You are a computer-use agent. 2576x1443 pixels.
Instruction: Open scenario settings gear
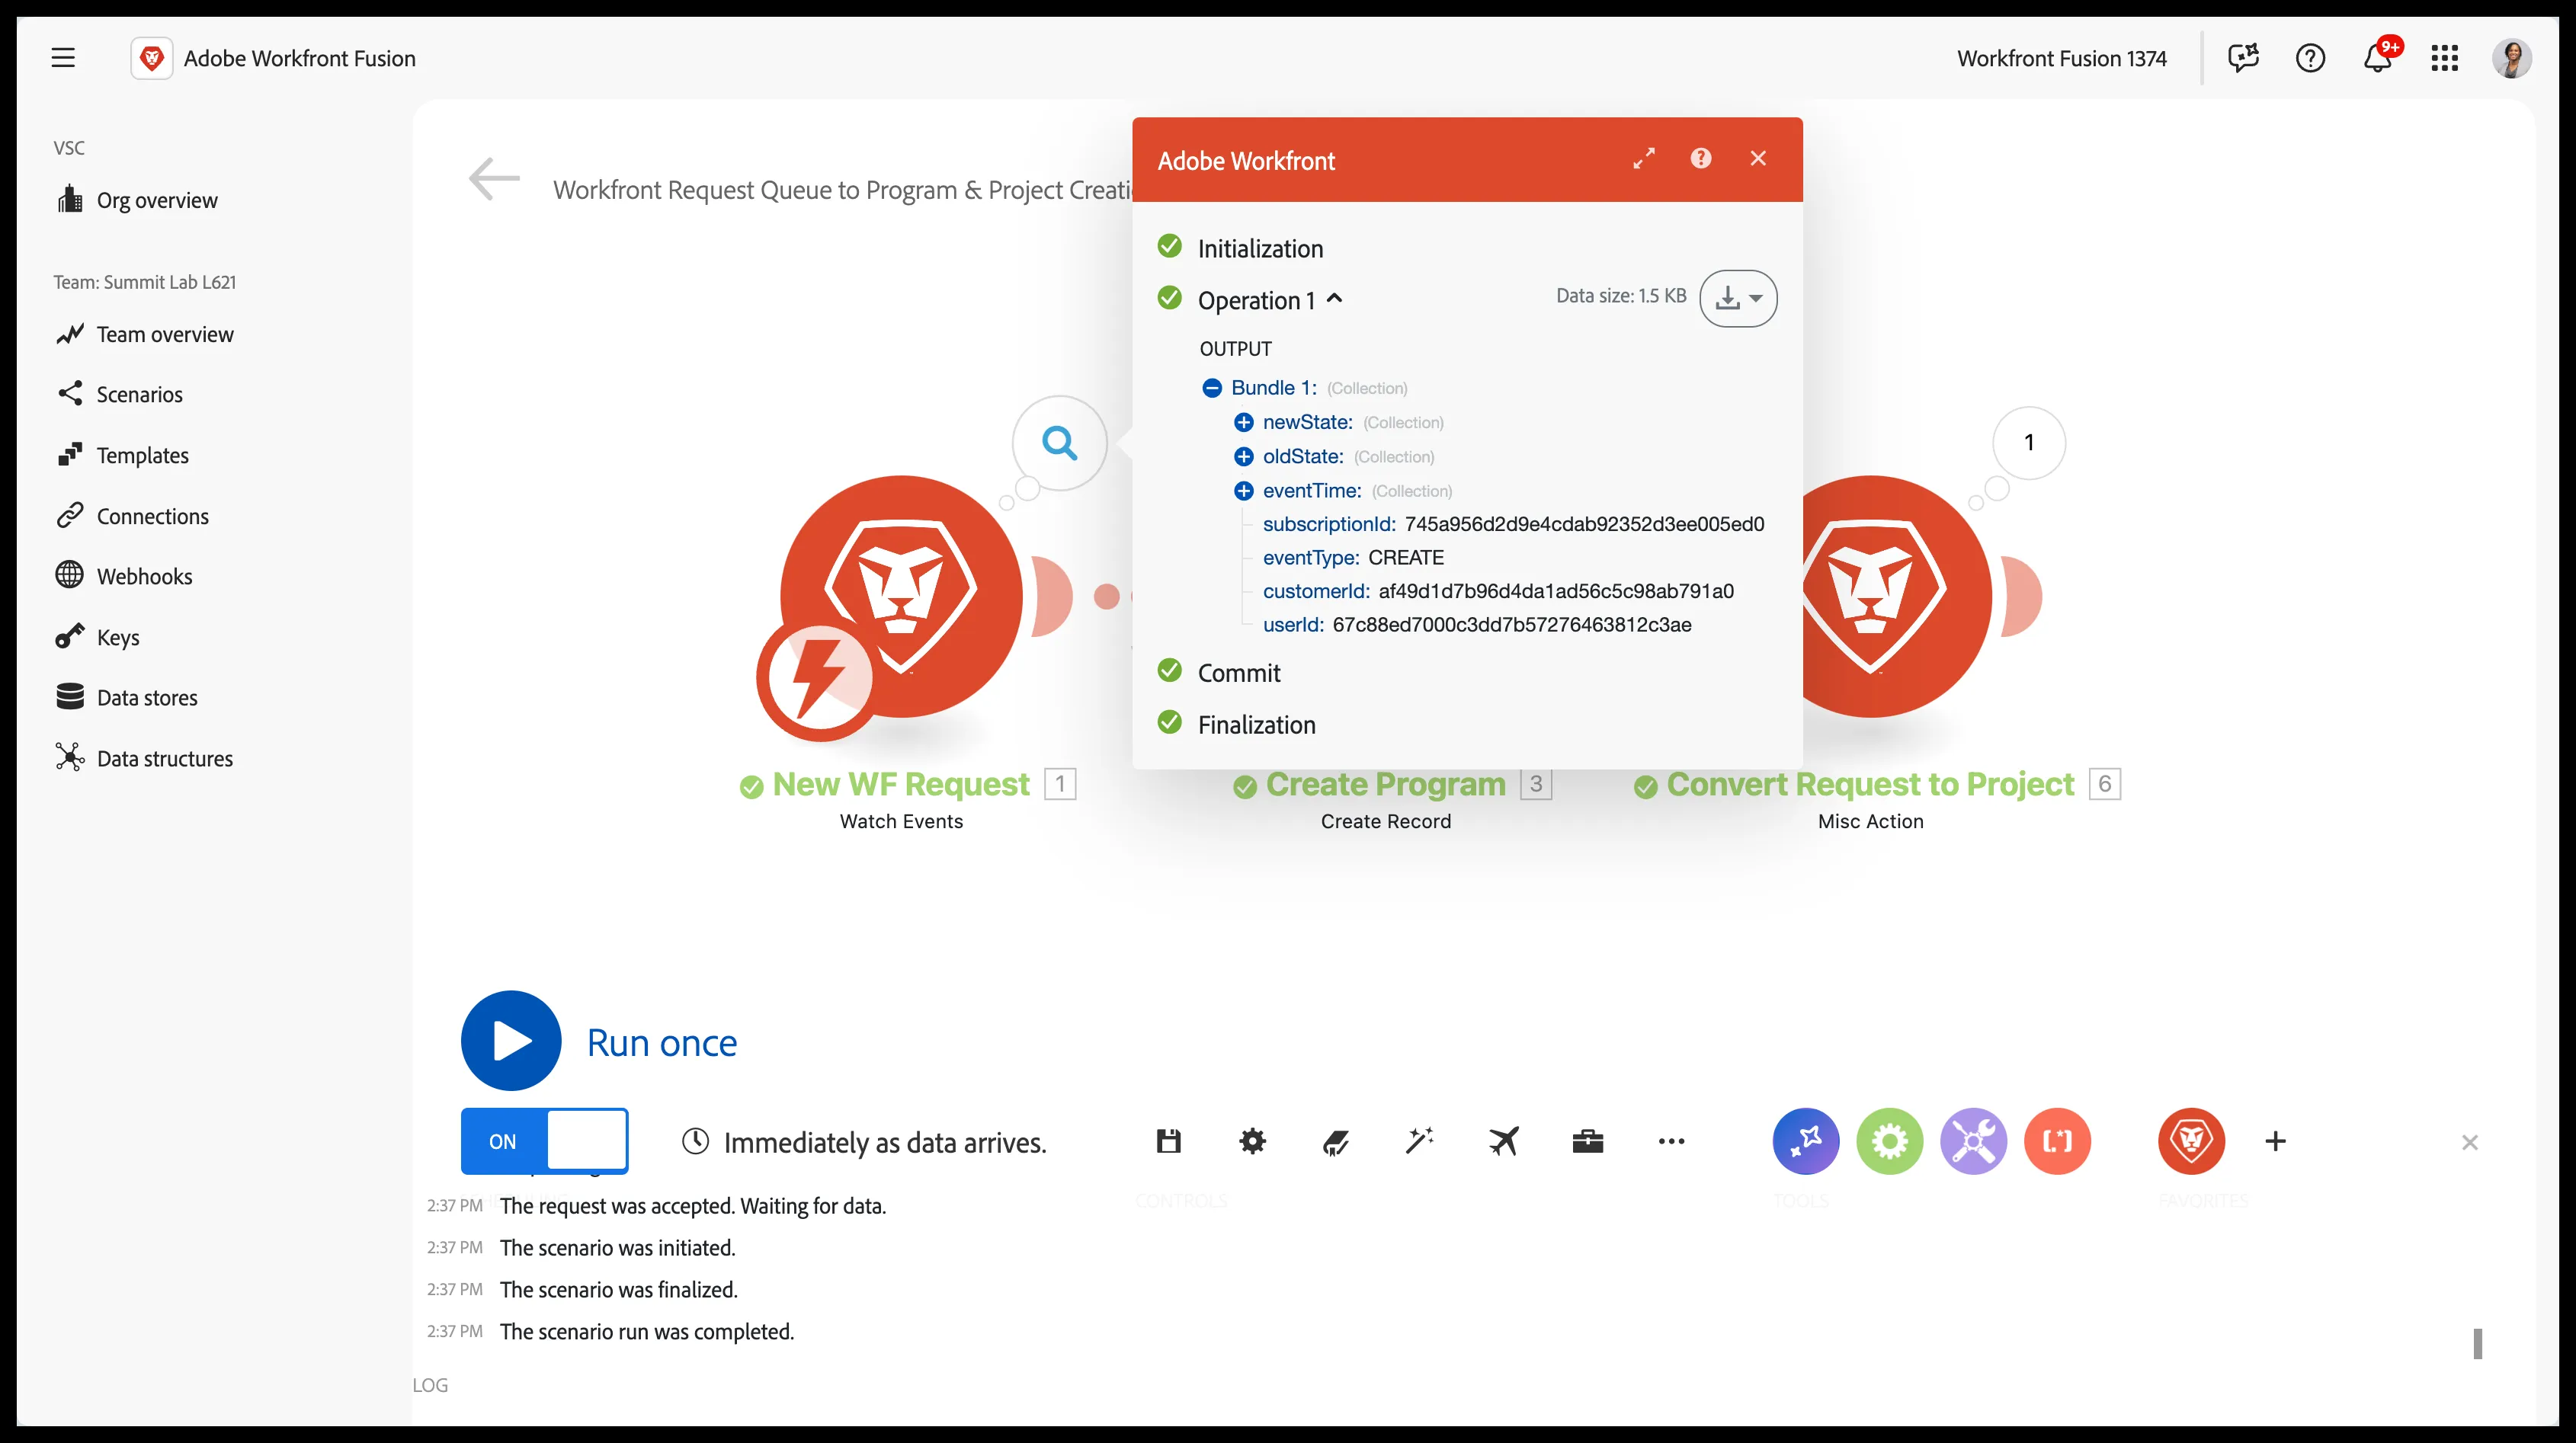pyautogui.click(x=1252, y=1141)
